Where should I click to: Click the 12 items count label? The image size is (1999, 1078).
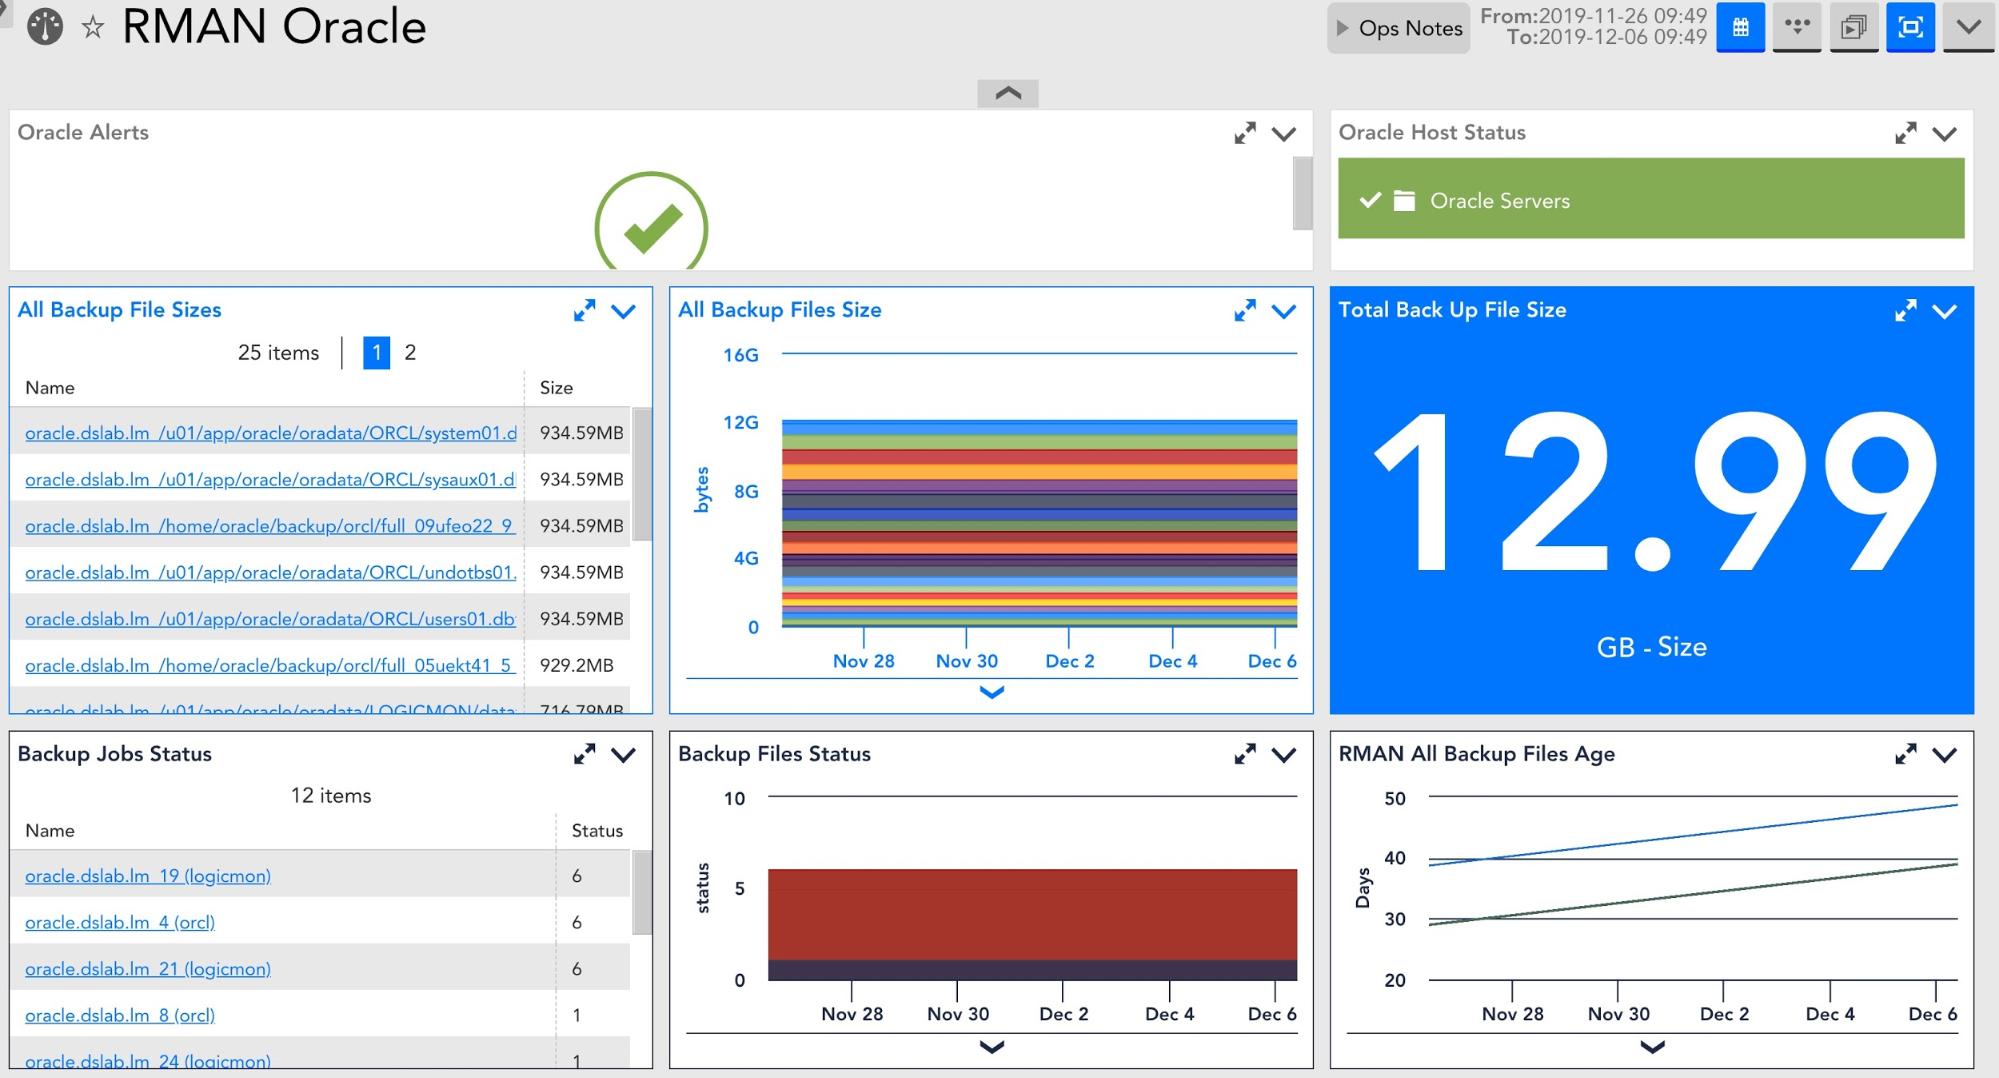[331, 796]
